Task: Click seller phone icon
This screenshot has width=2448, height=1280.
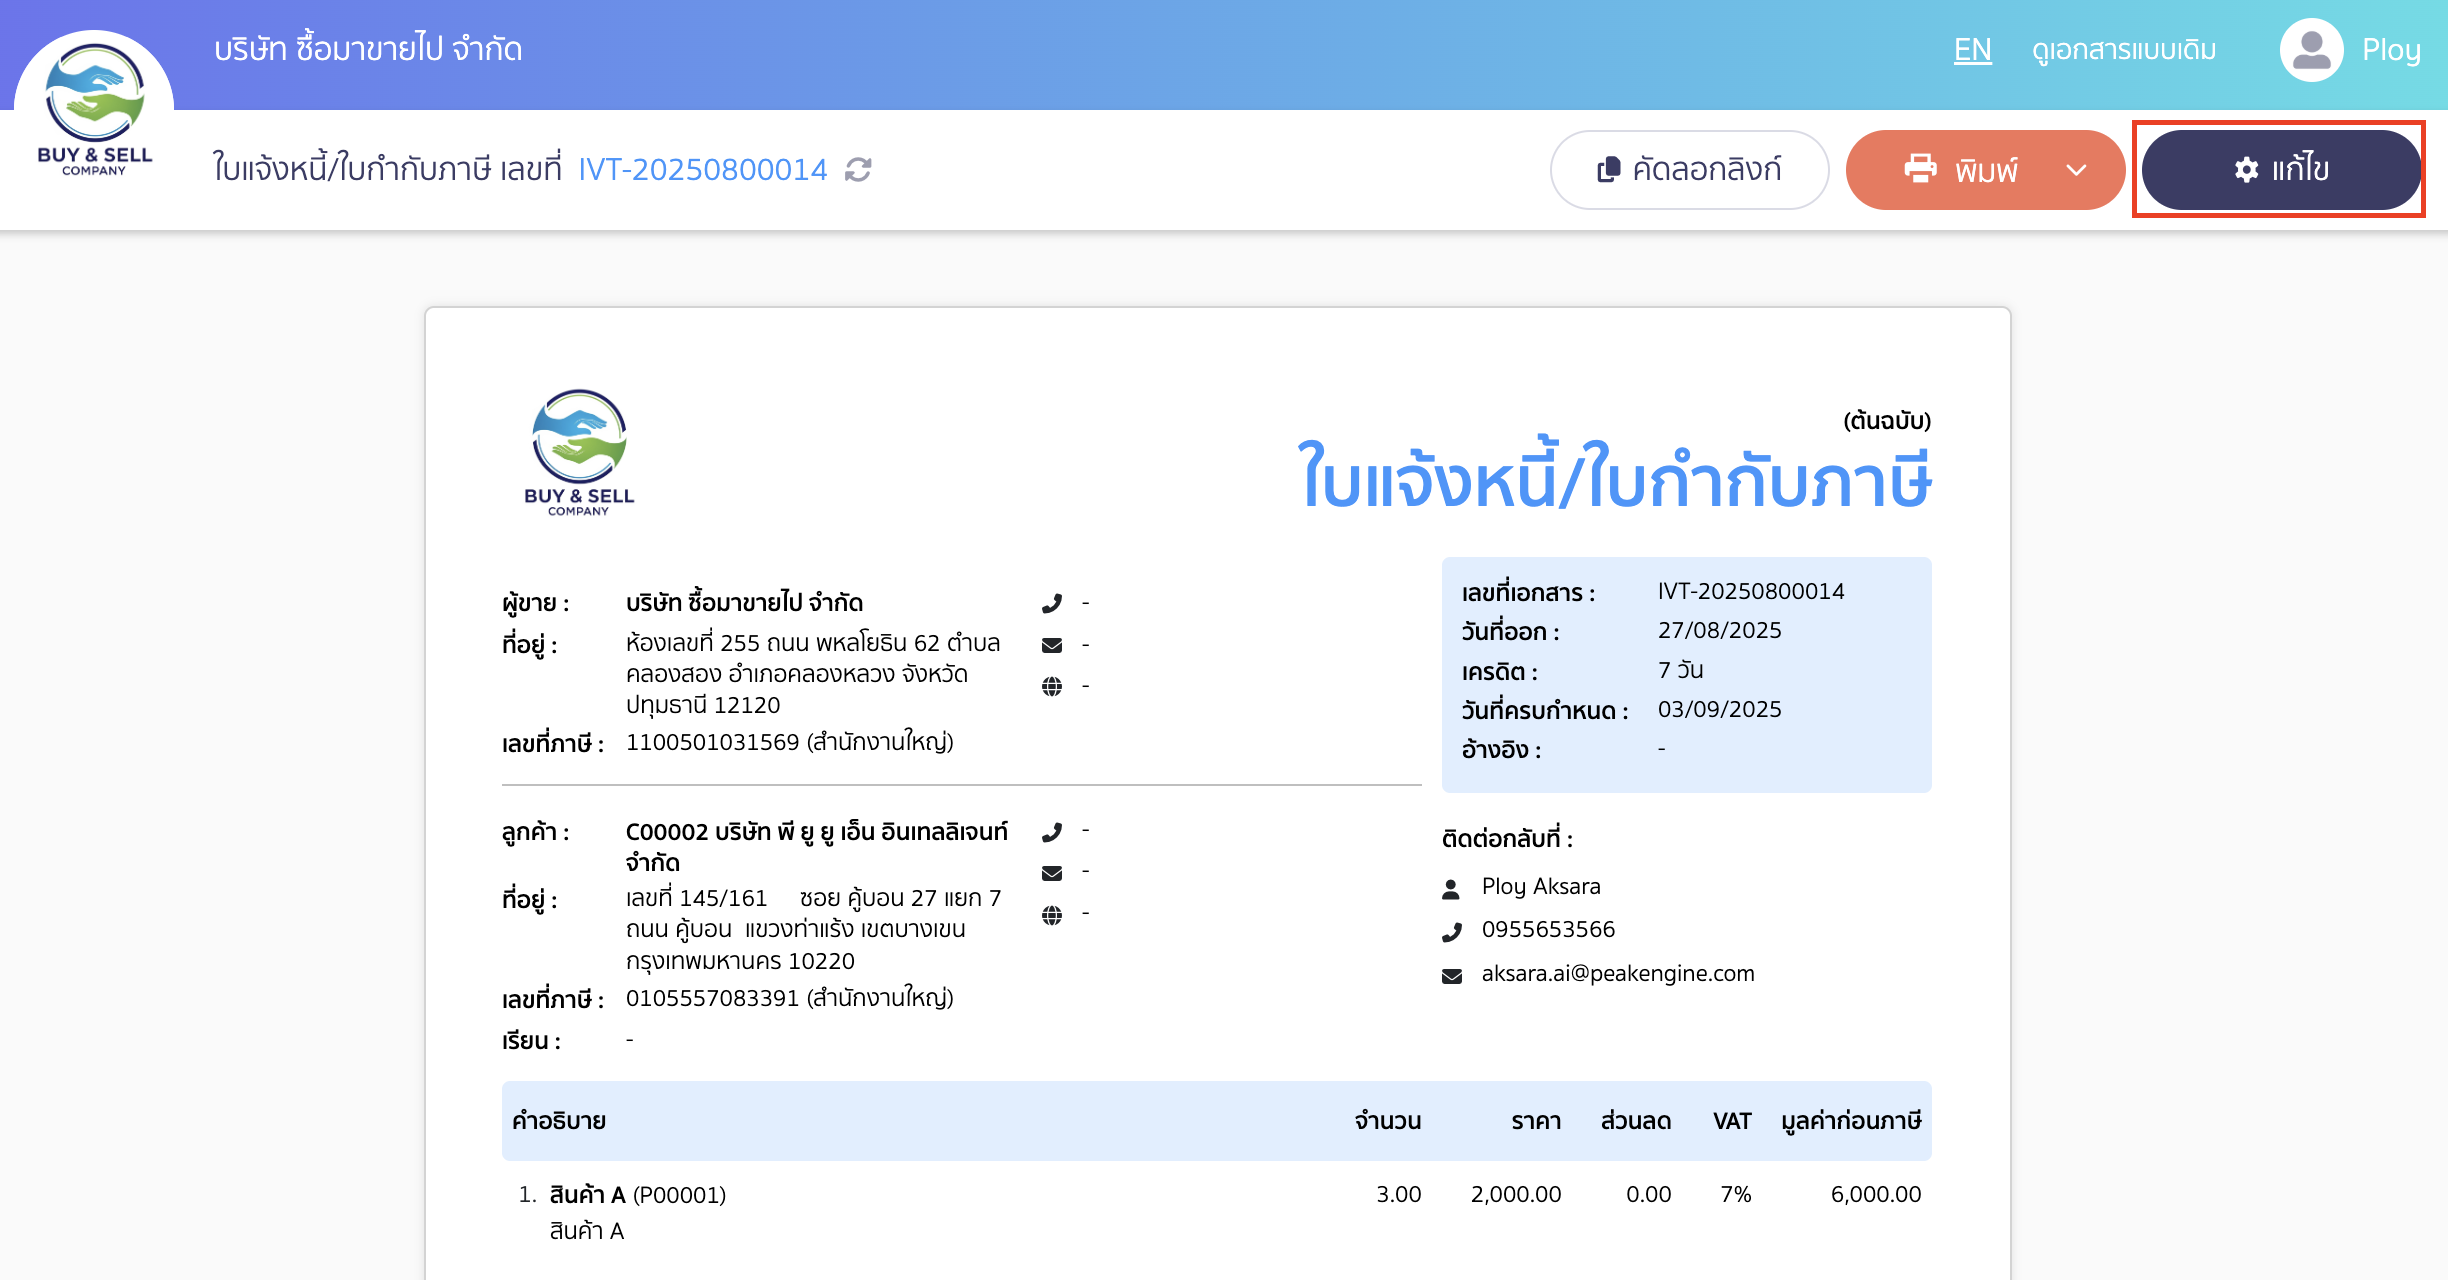Action: click(1052, 603)
